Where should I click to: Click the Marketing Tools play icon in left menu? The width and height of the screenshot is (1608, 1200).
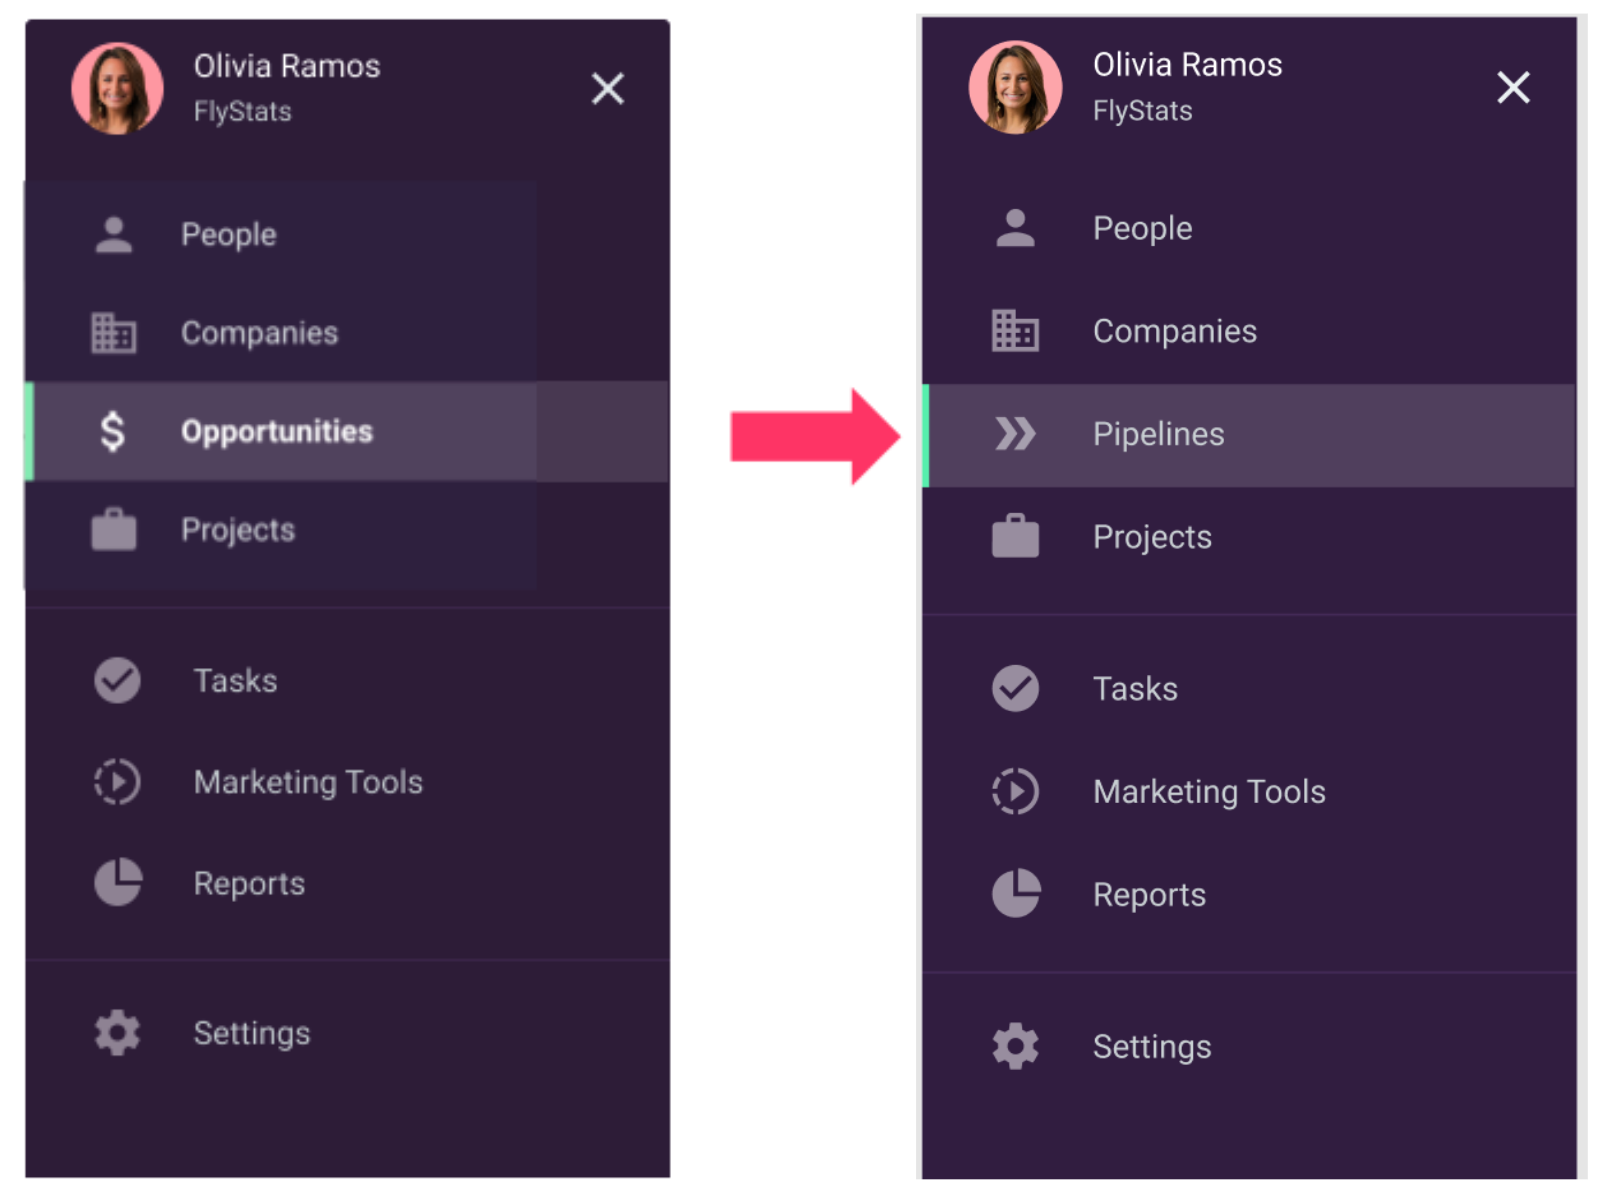[x=117, y=782]
